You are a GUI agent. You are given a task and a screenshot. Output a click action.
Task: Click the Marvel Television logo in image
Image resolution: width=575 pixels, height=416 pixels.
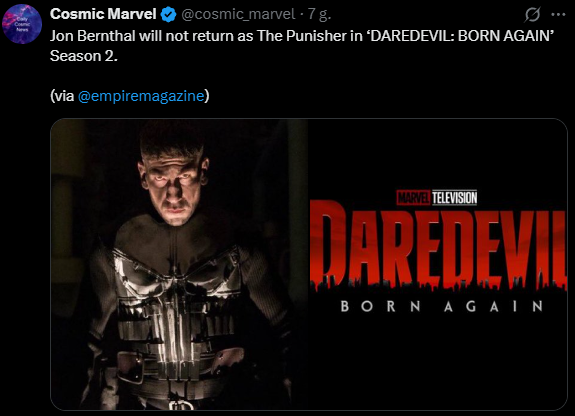tap(437, 198)
